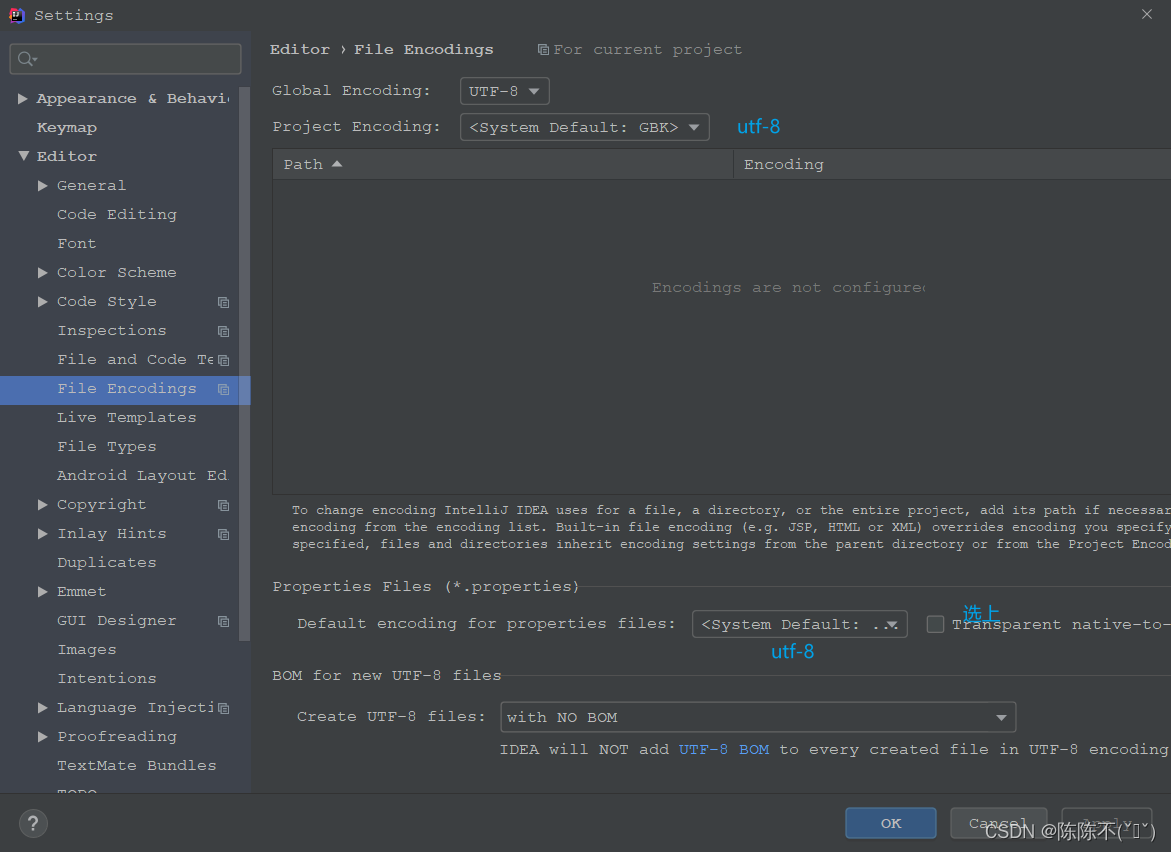1171x852 pixels.
Task: Expand the Inlay Hints node arrow
Action: click(43, 534)
